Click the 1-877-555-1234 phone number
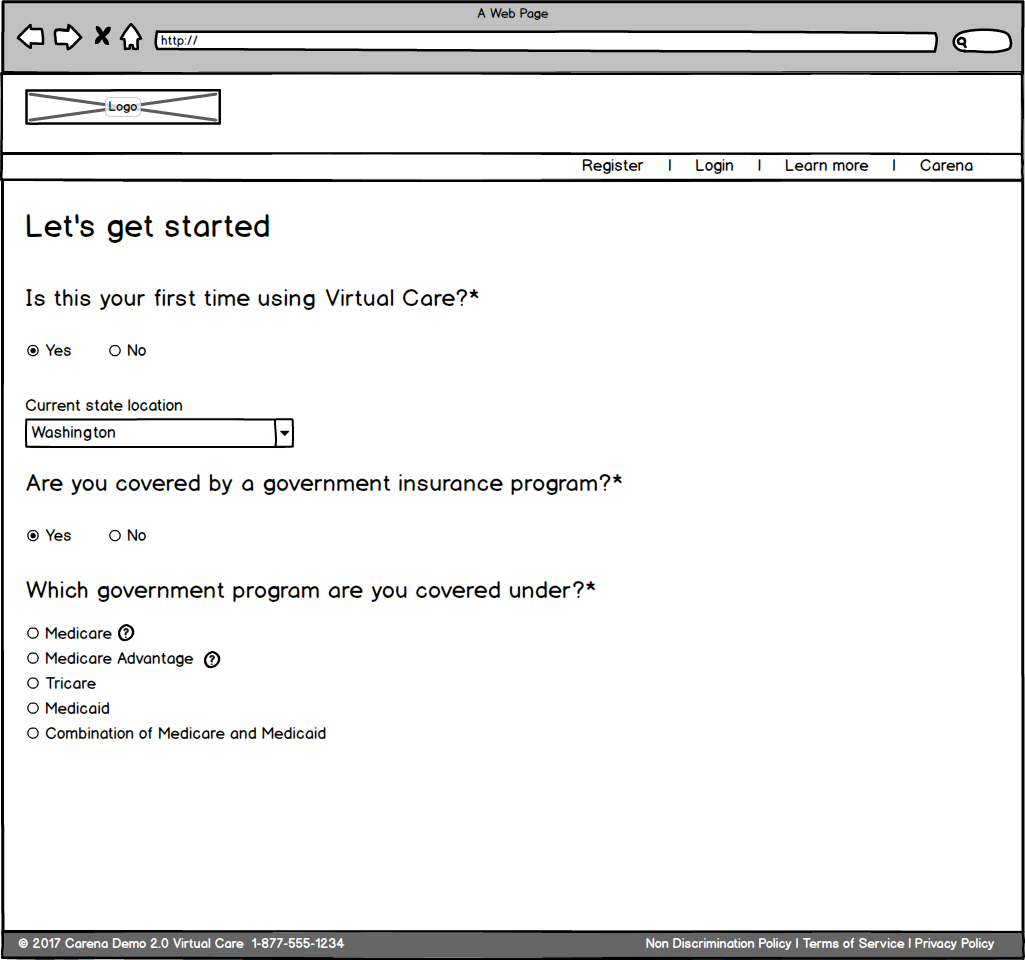Screen dimensions: 1025x960 297,943
